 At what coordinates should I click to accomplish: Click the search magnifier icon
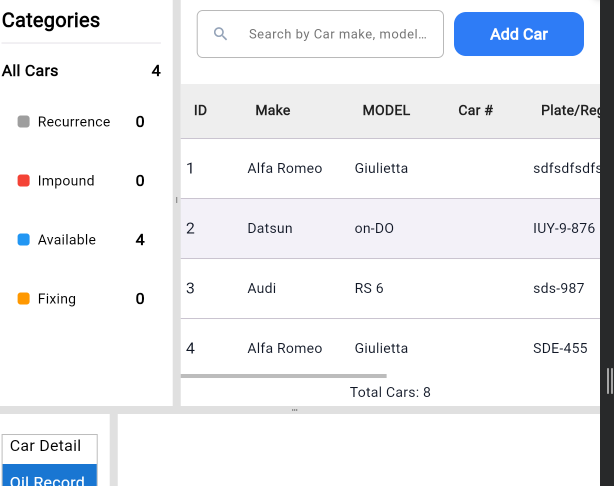221,34
